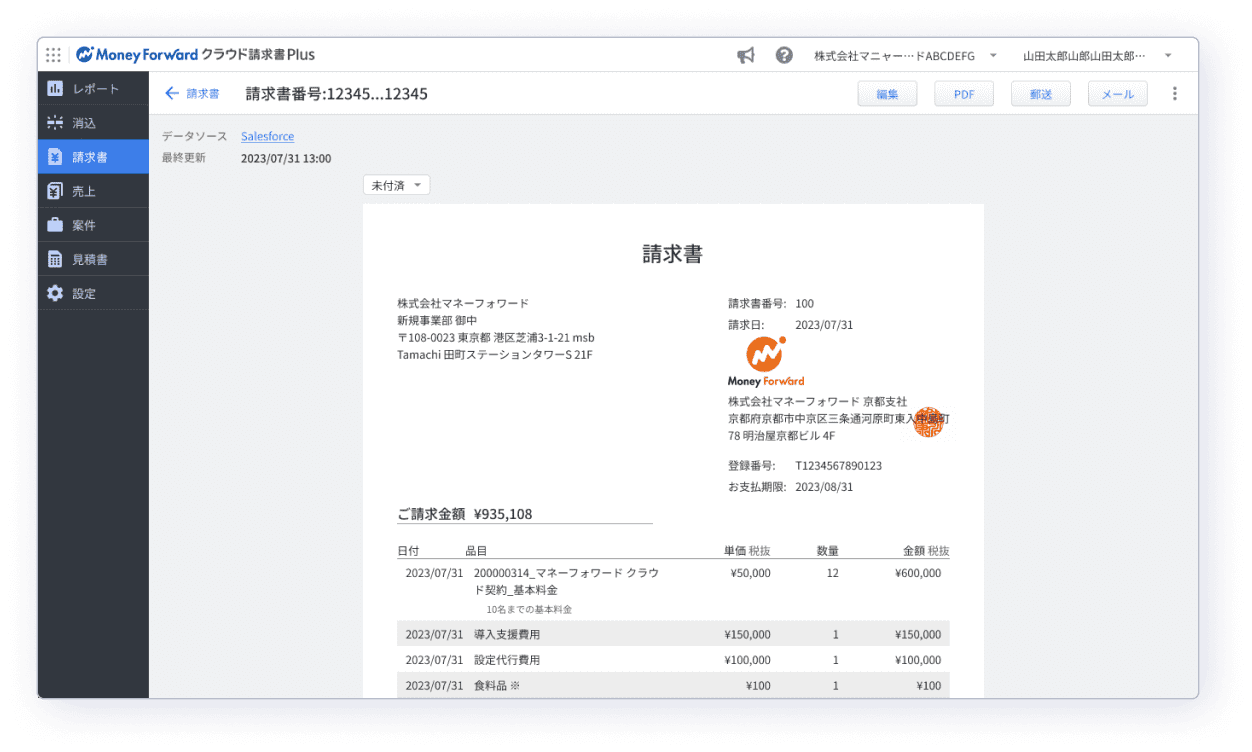Click the announcements megaphone icon
This screenshot has height=752, width=1252.
[745, 55]
